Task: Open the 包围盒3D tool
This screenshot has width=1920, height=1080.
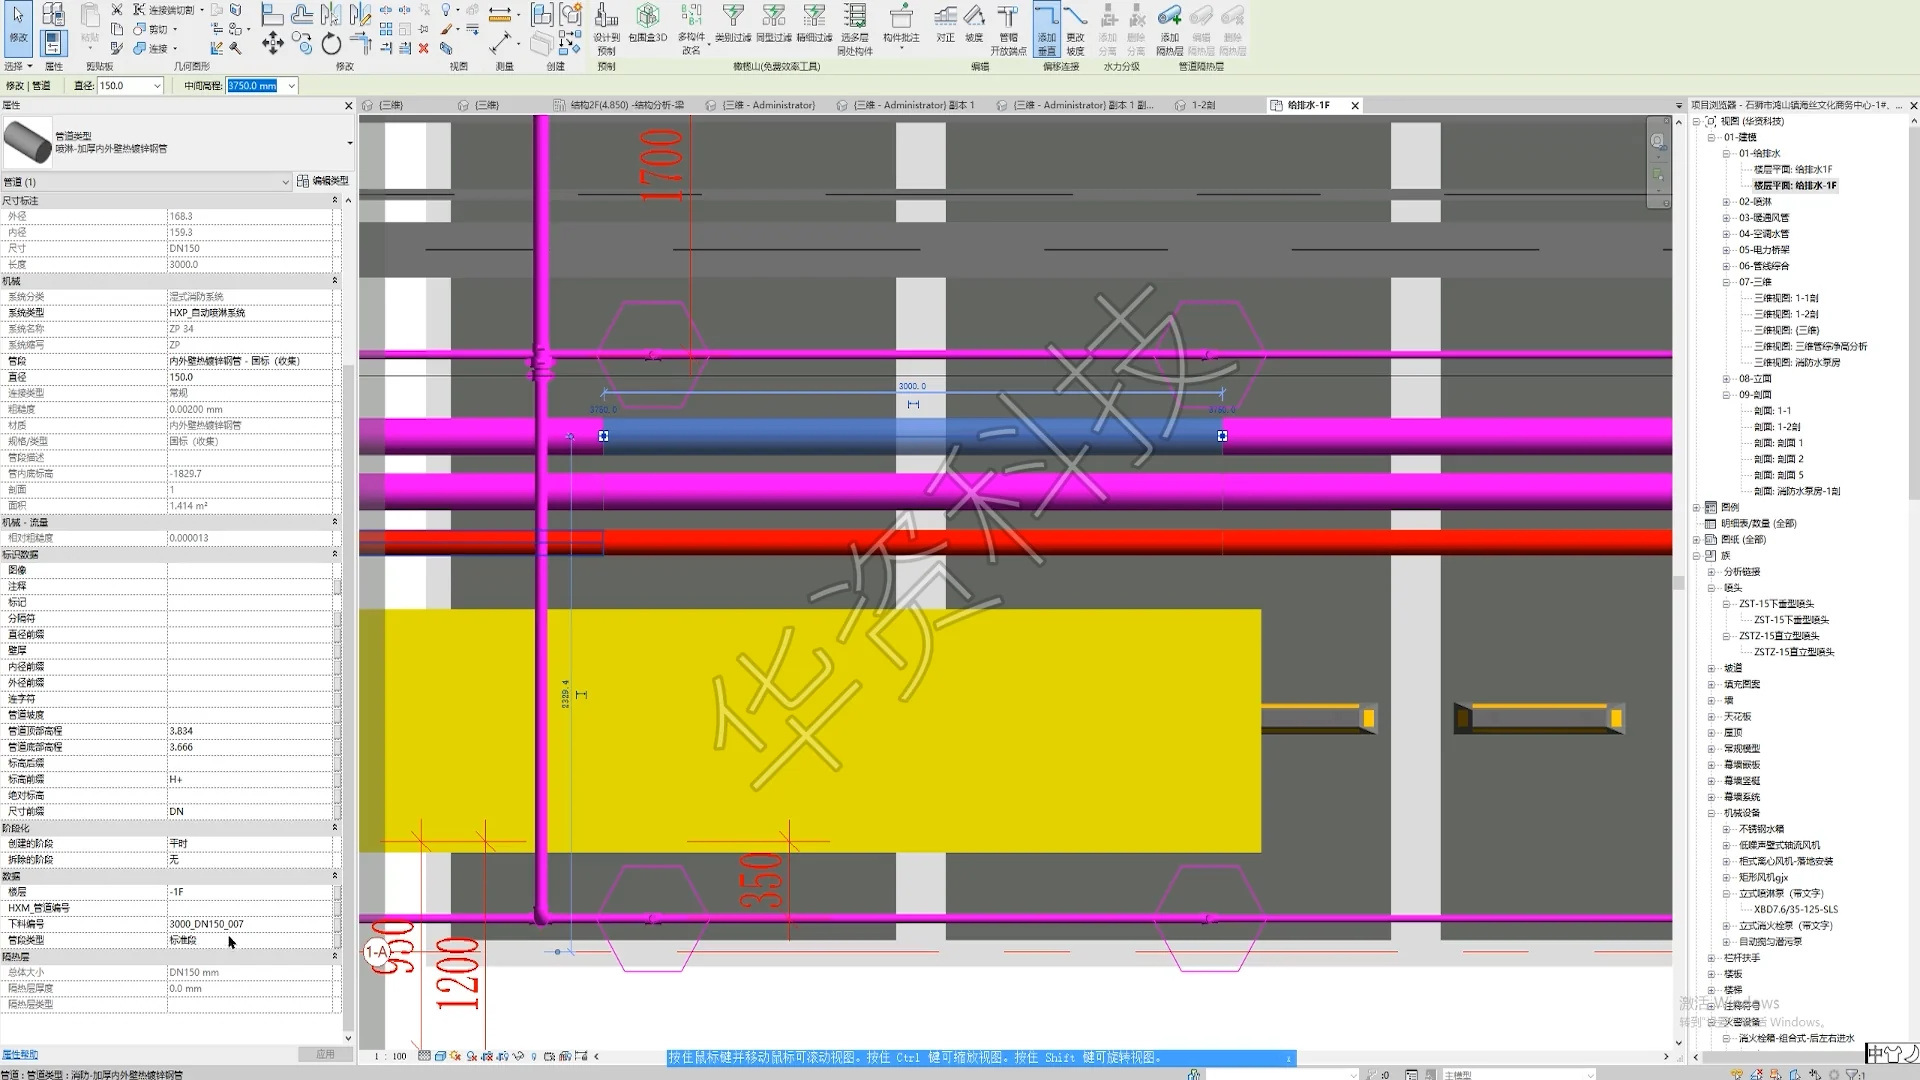Action: [647, 25]
